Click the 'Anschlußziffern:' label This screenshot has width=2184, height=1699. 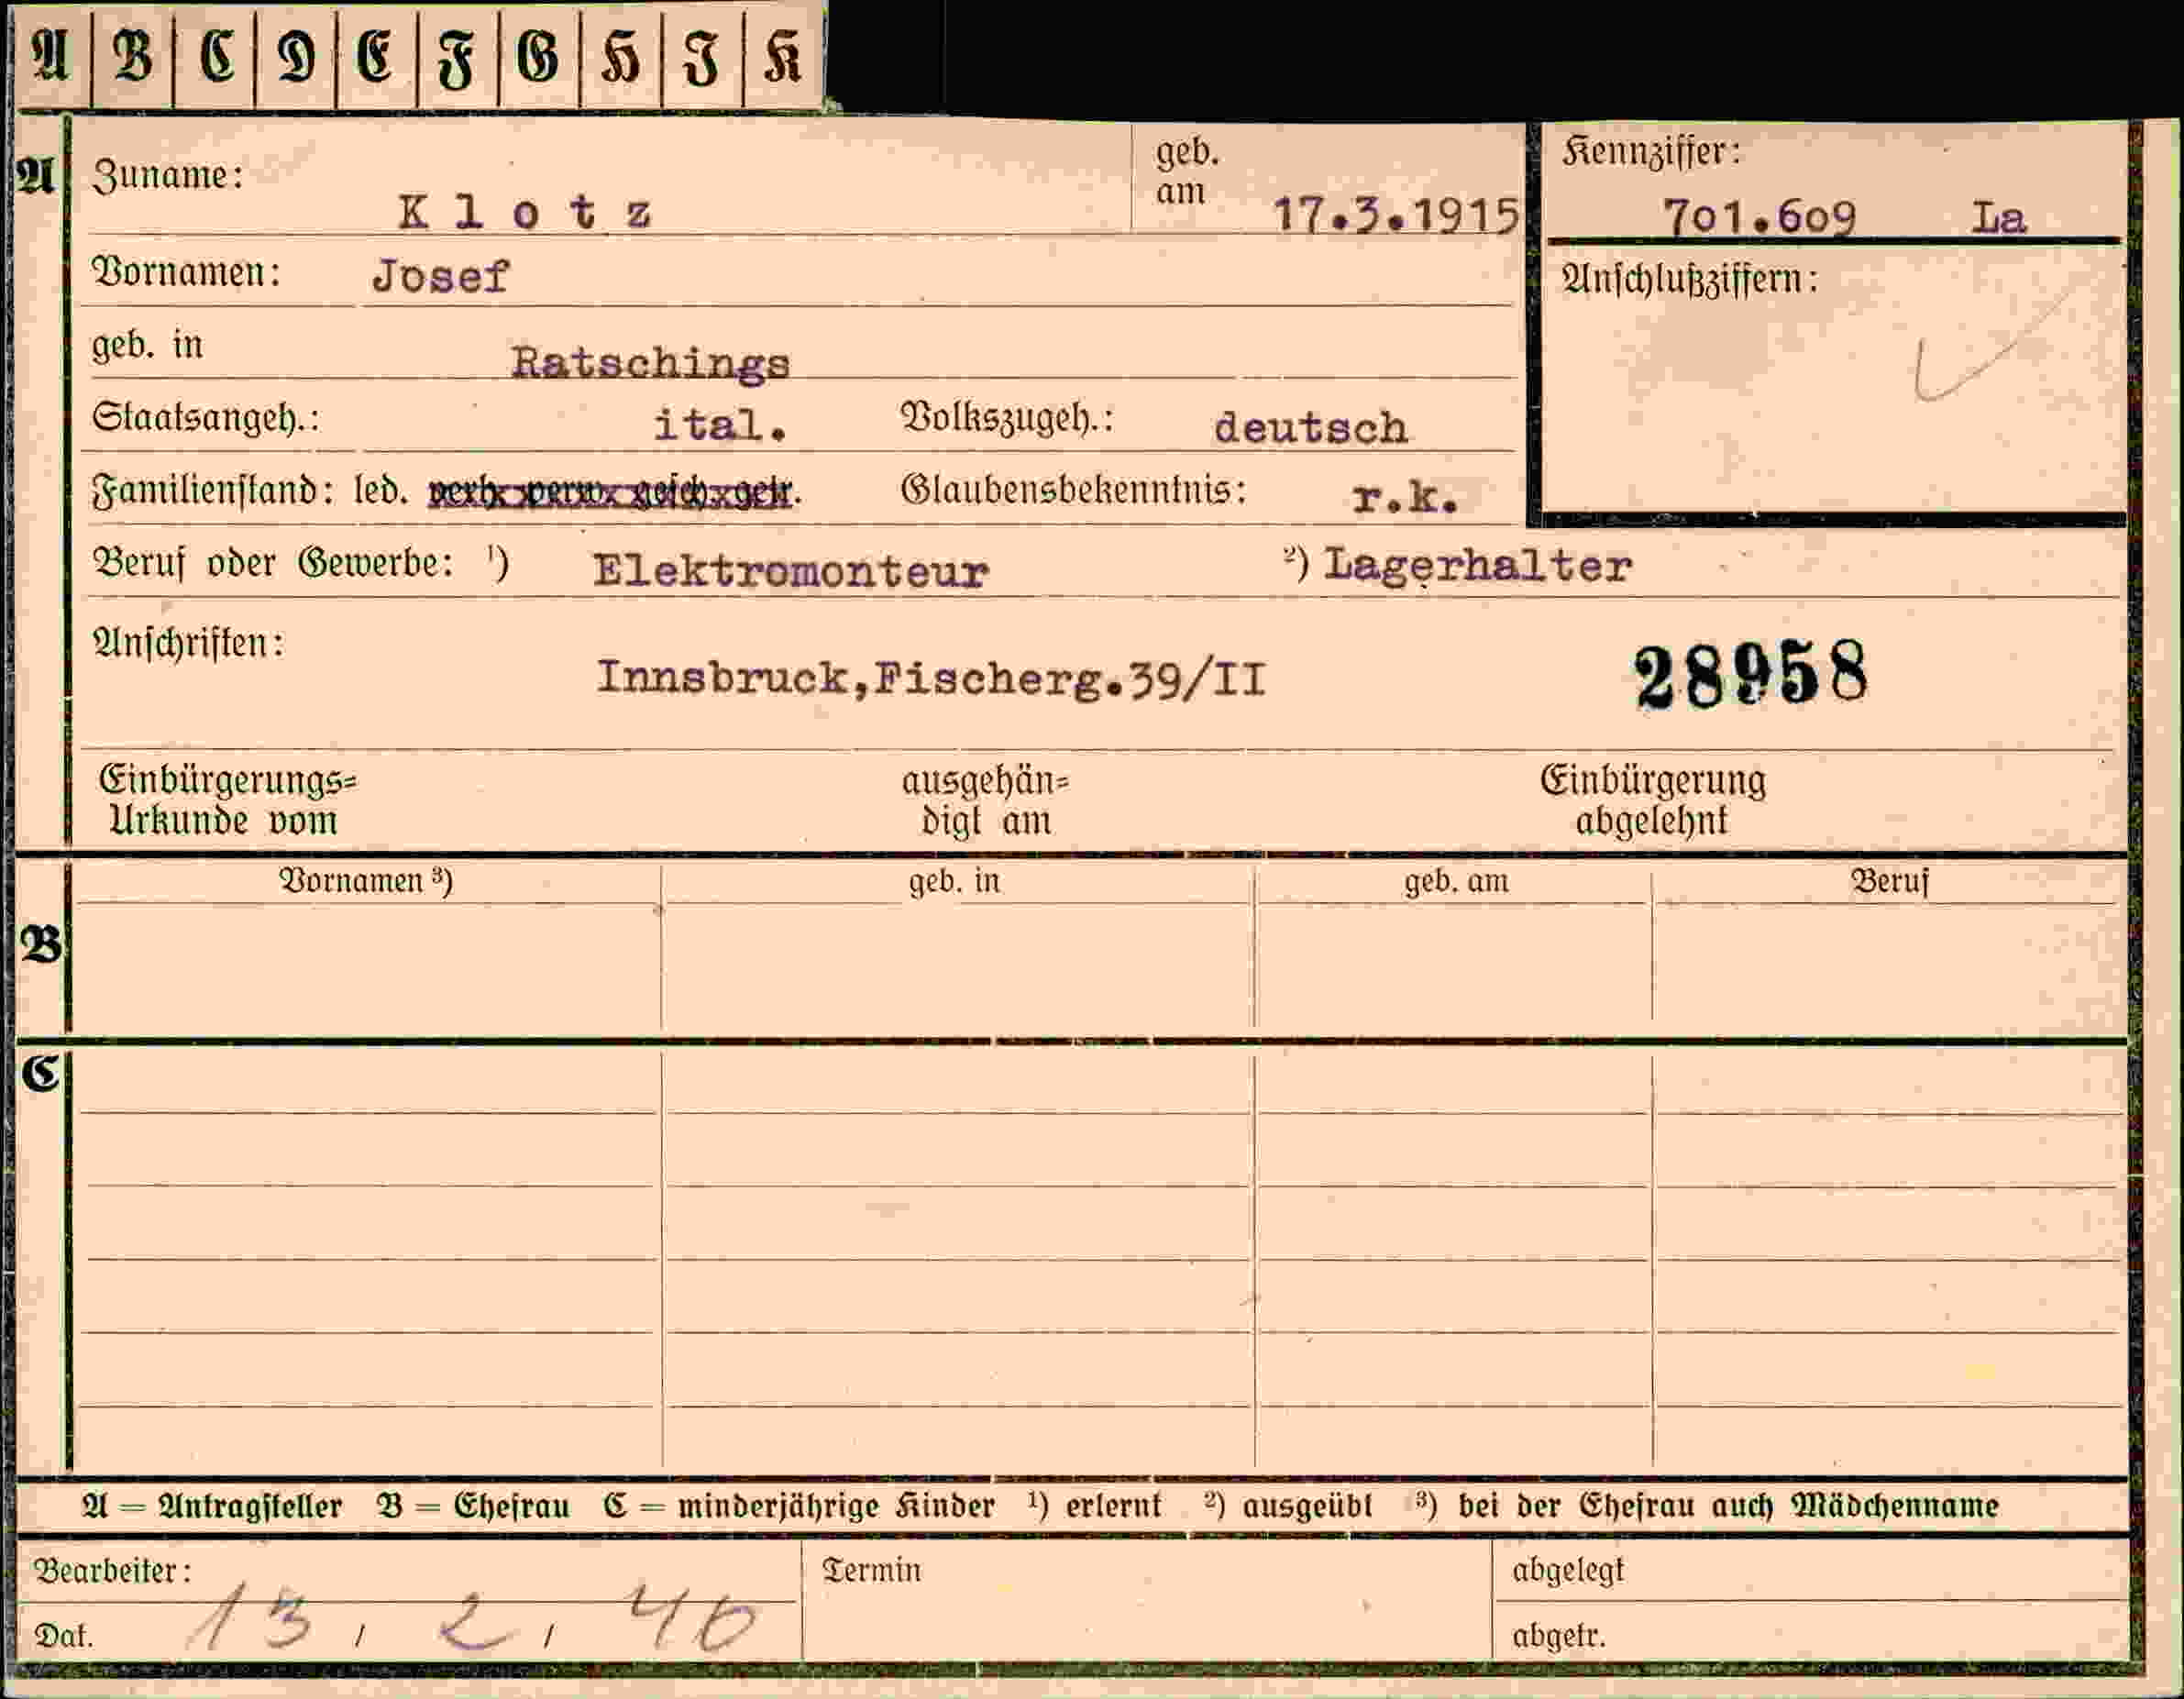click(x=1690, y=280)
